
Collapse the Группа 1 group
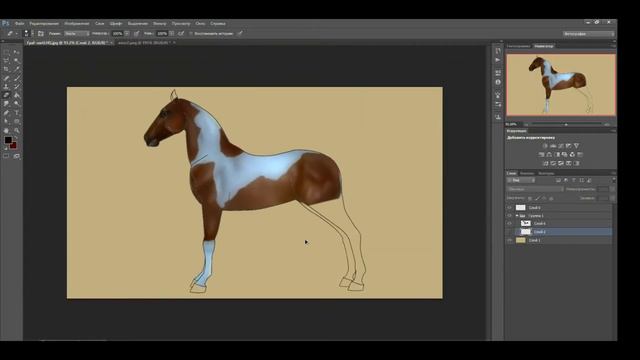click(x=517, y=216)
